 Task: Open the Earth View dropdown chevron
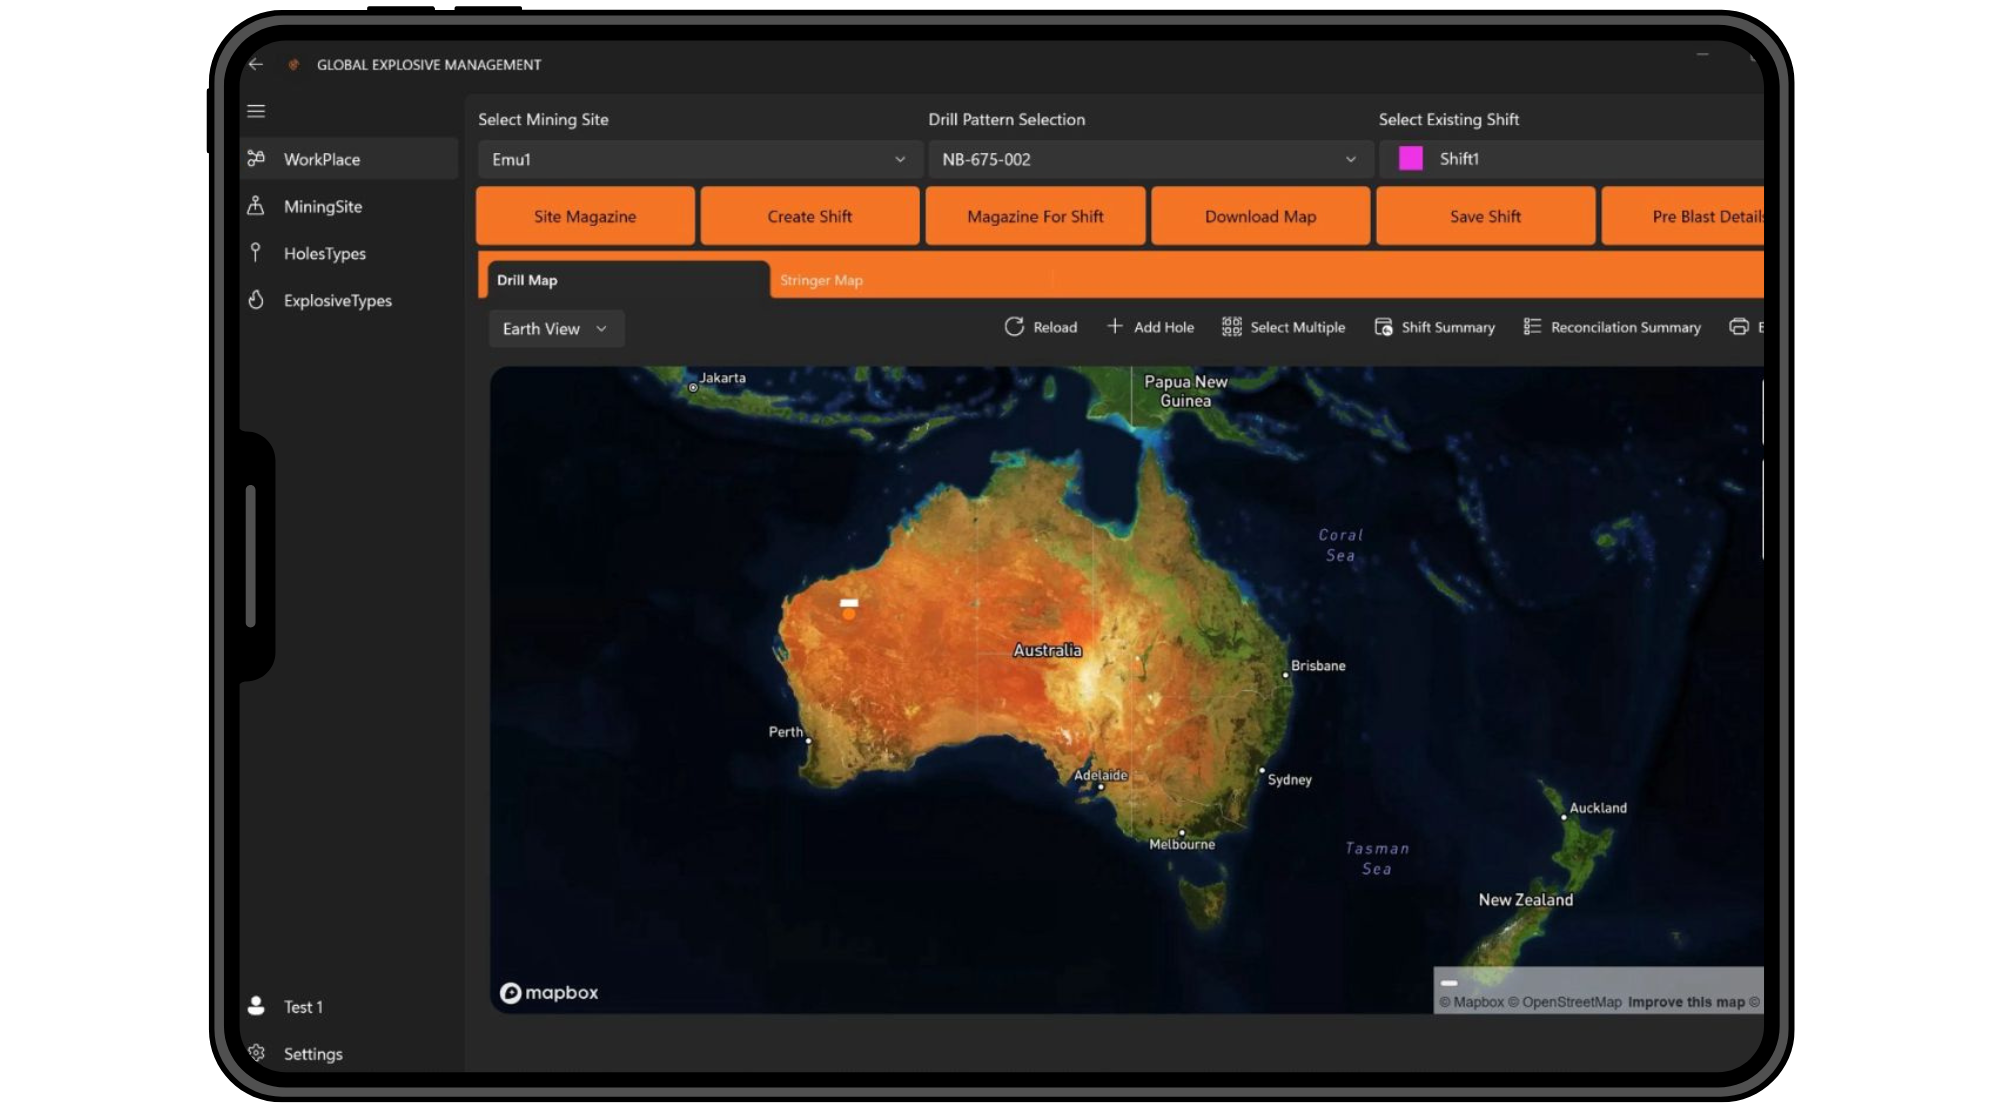(x=603, y=328)
